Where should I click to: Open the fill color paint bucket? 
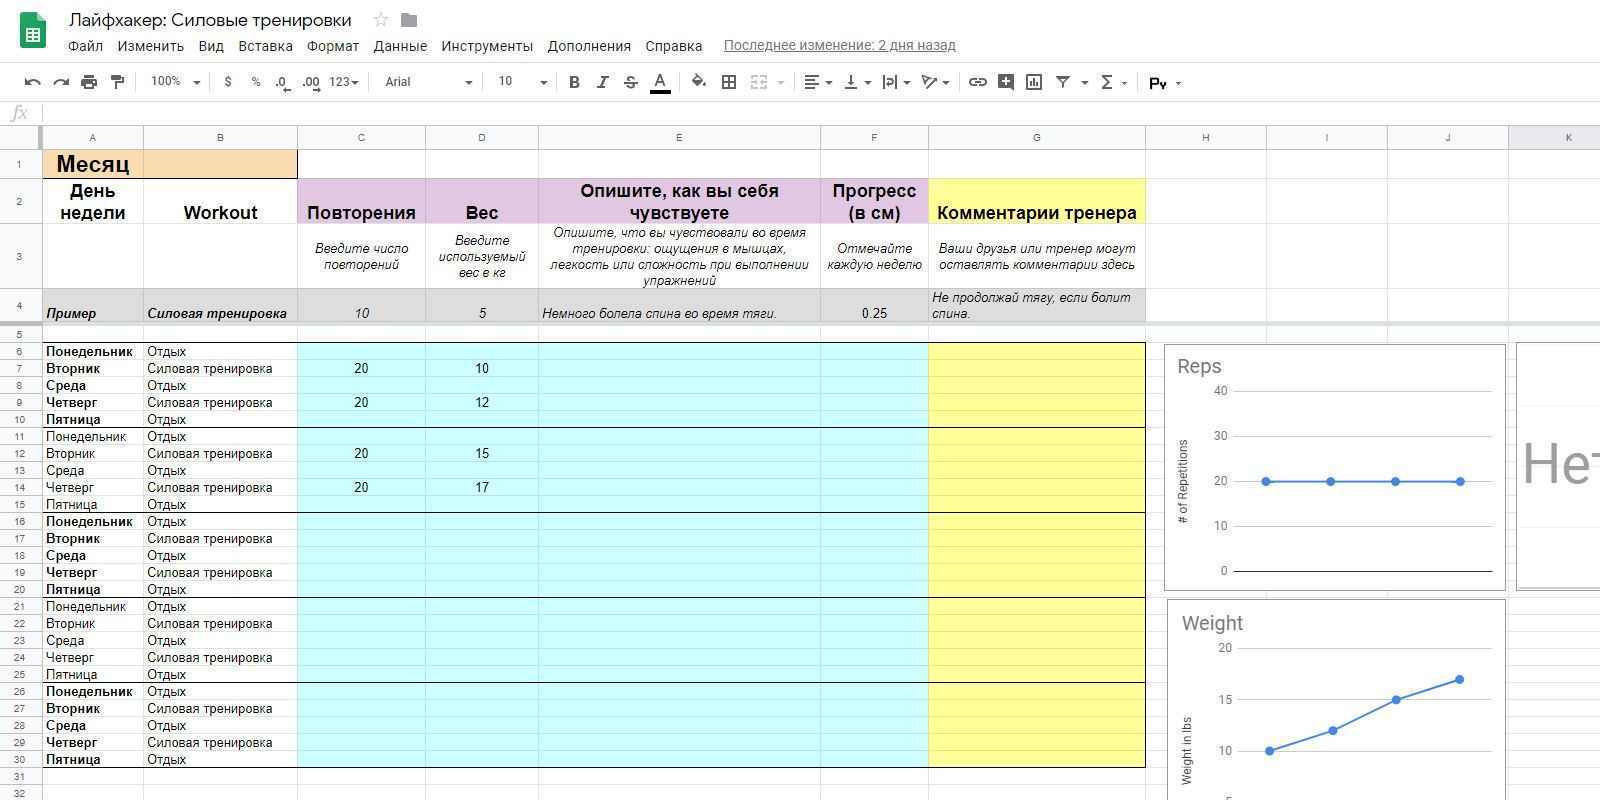pyautogui.click(x=699, y=82)
